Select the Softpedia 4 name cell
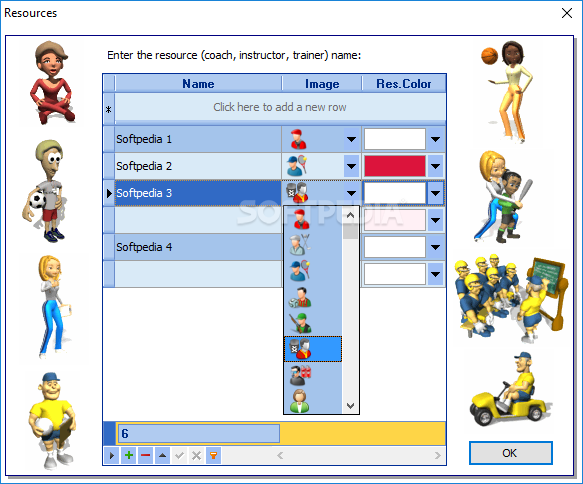This screenshot has height=484, width=583. (x=198, y=247)
